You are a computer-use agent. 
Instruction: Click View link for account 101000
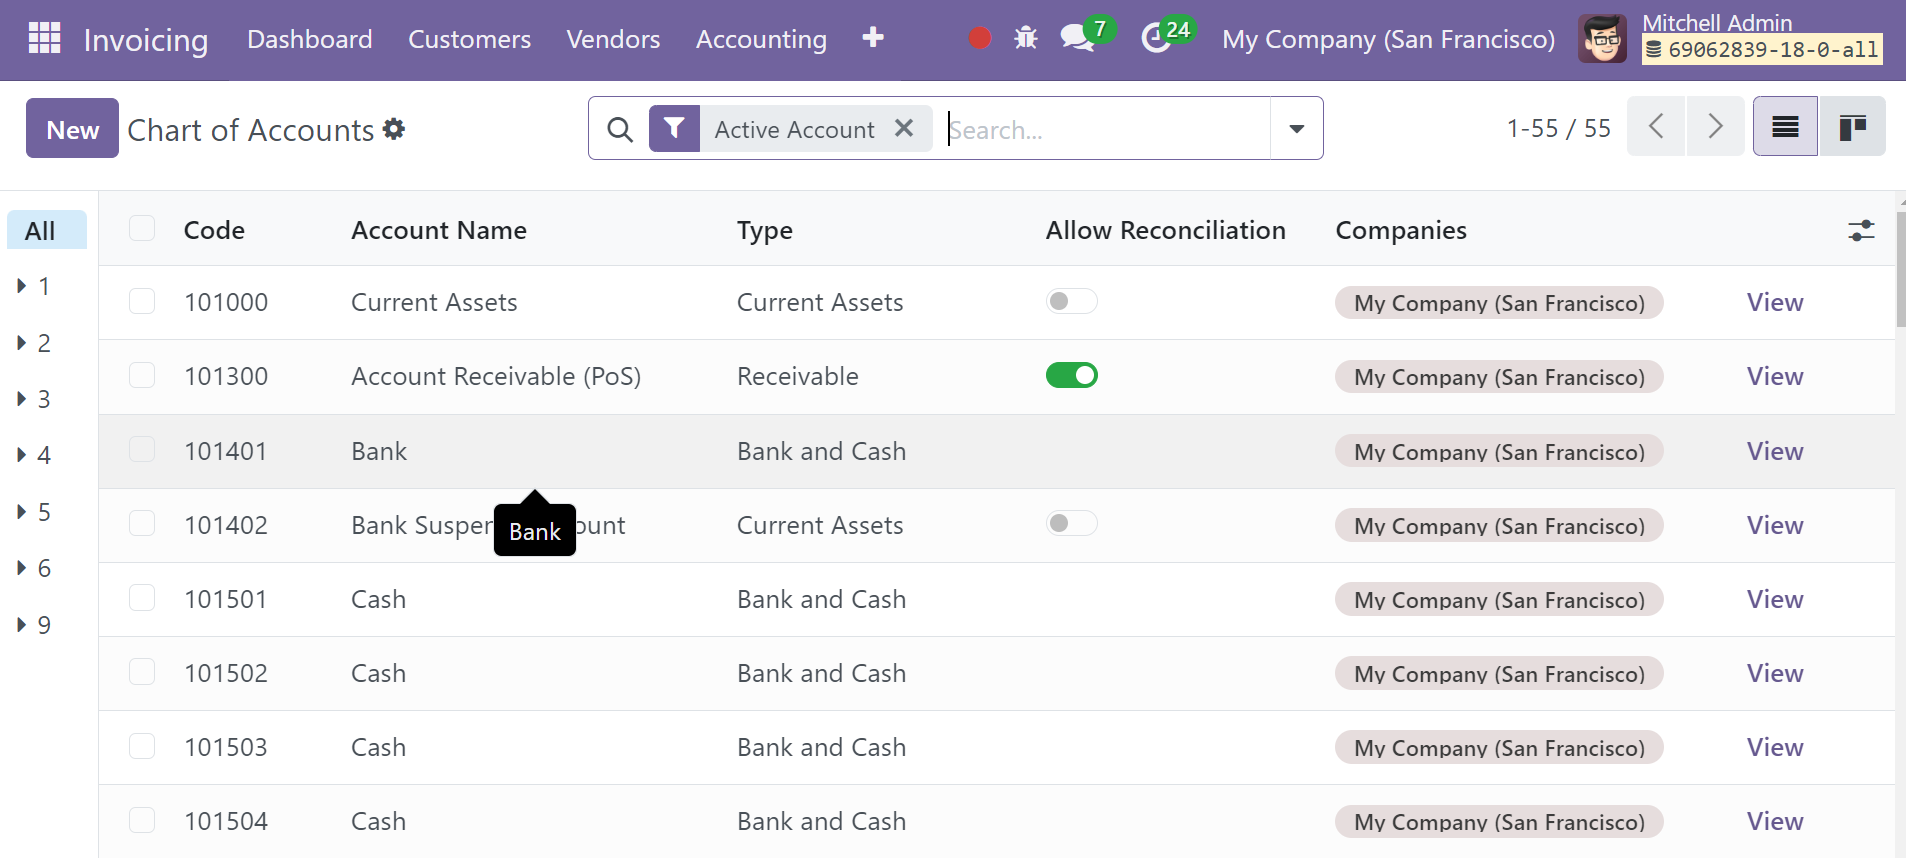point(1775,302)
